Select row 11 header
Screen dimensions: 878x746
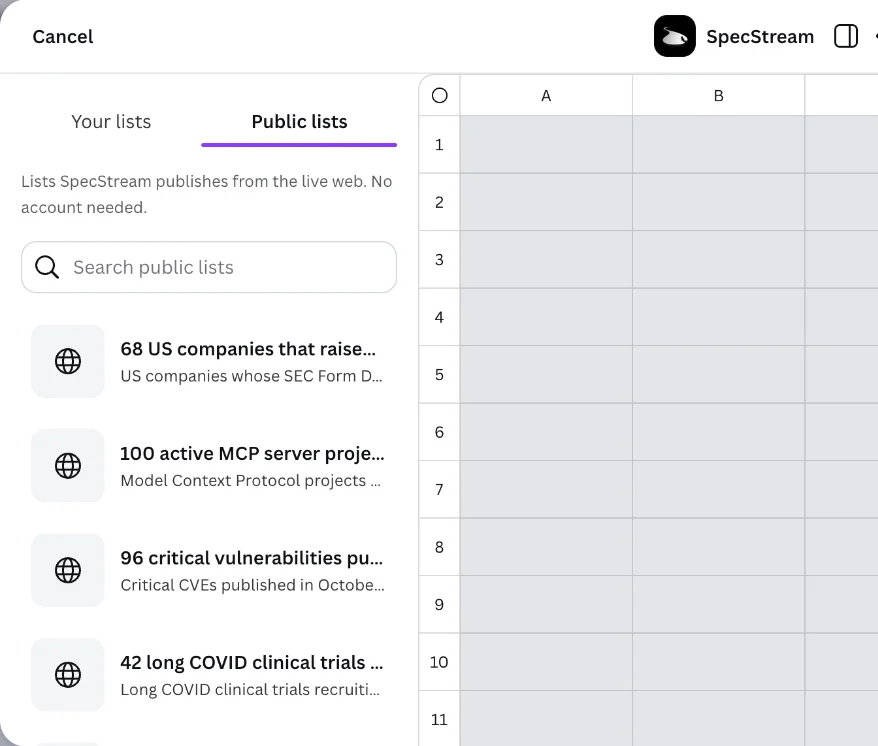pyautogui.click(x=440, y=719)
